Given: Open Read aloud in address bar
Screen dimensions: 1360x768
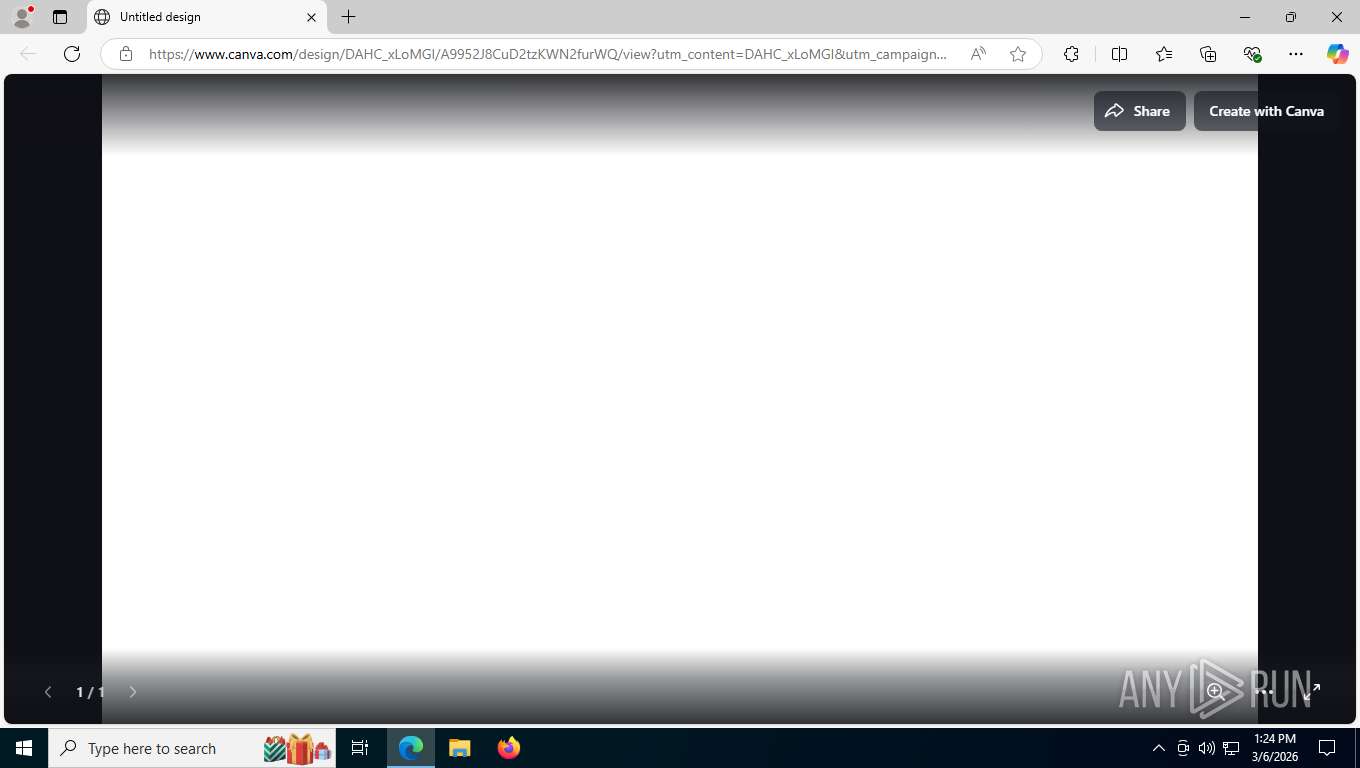Looking at the screenshot, I should click(978, 54).
